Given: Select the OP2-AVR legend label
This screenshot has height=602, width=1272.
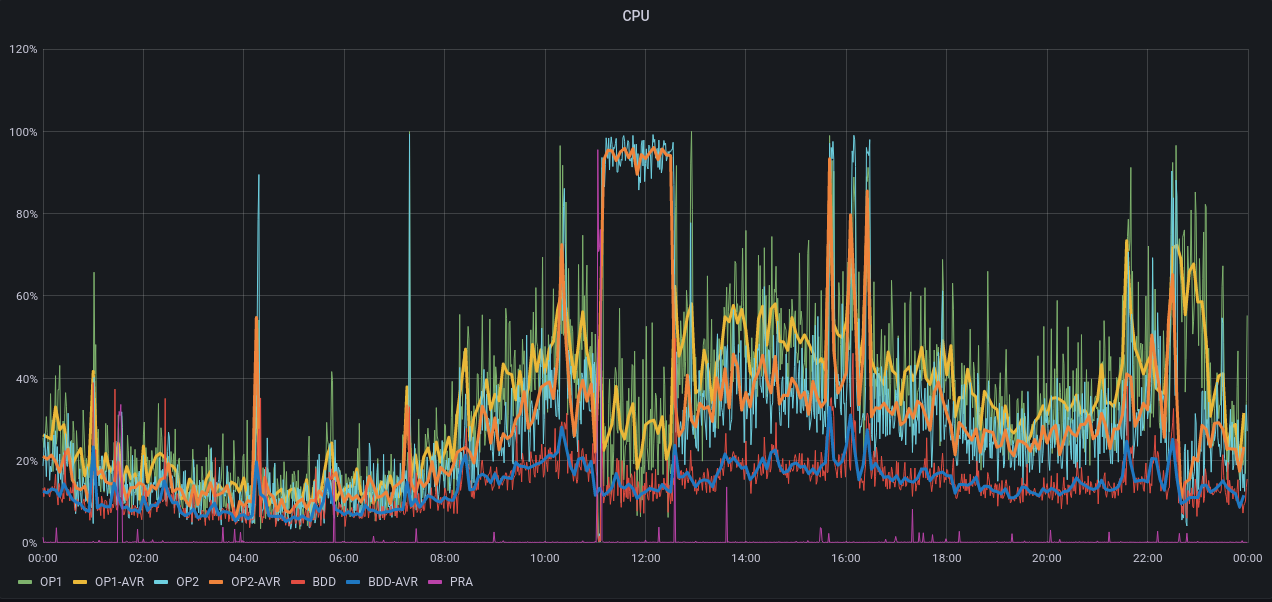Looking at the screenshot, I should (x=255, y=582).
